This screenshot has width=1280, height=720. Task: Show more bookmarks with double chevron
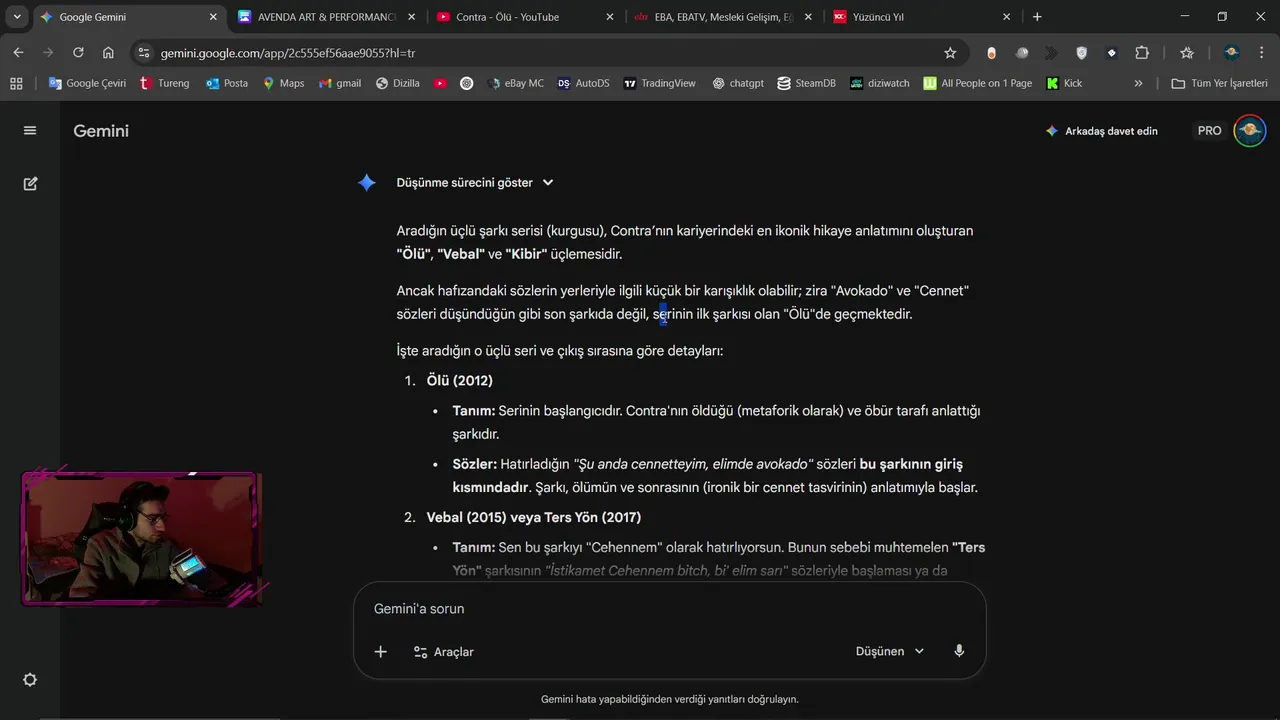pyautogui.click(x=1138, y=84)
